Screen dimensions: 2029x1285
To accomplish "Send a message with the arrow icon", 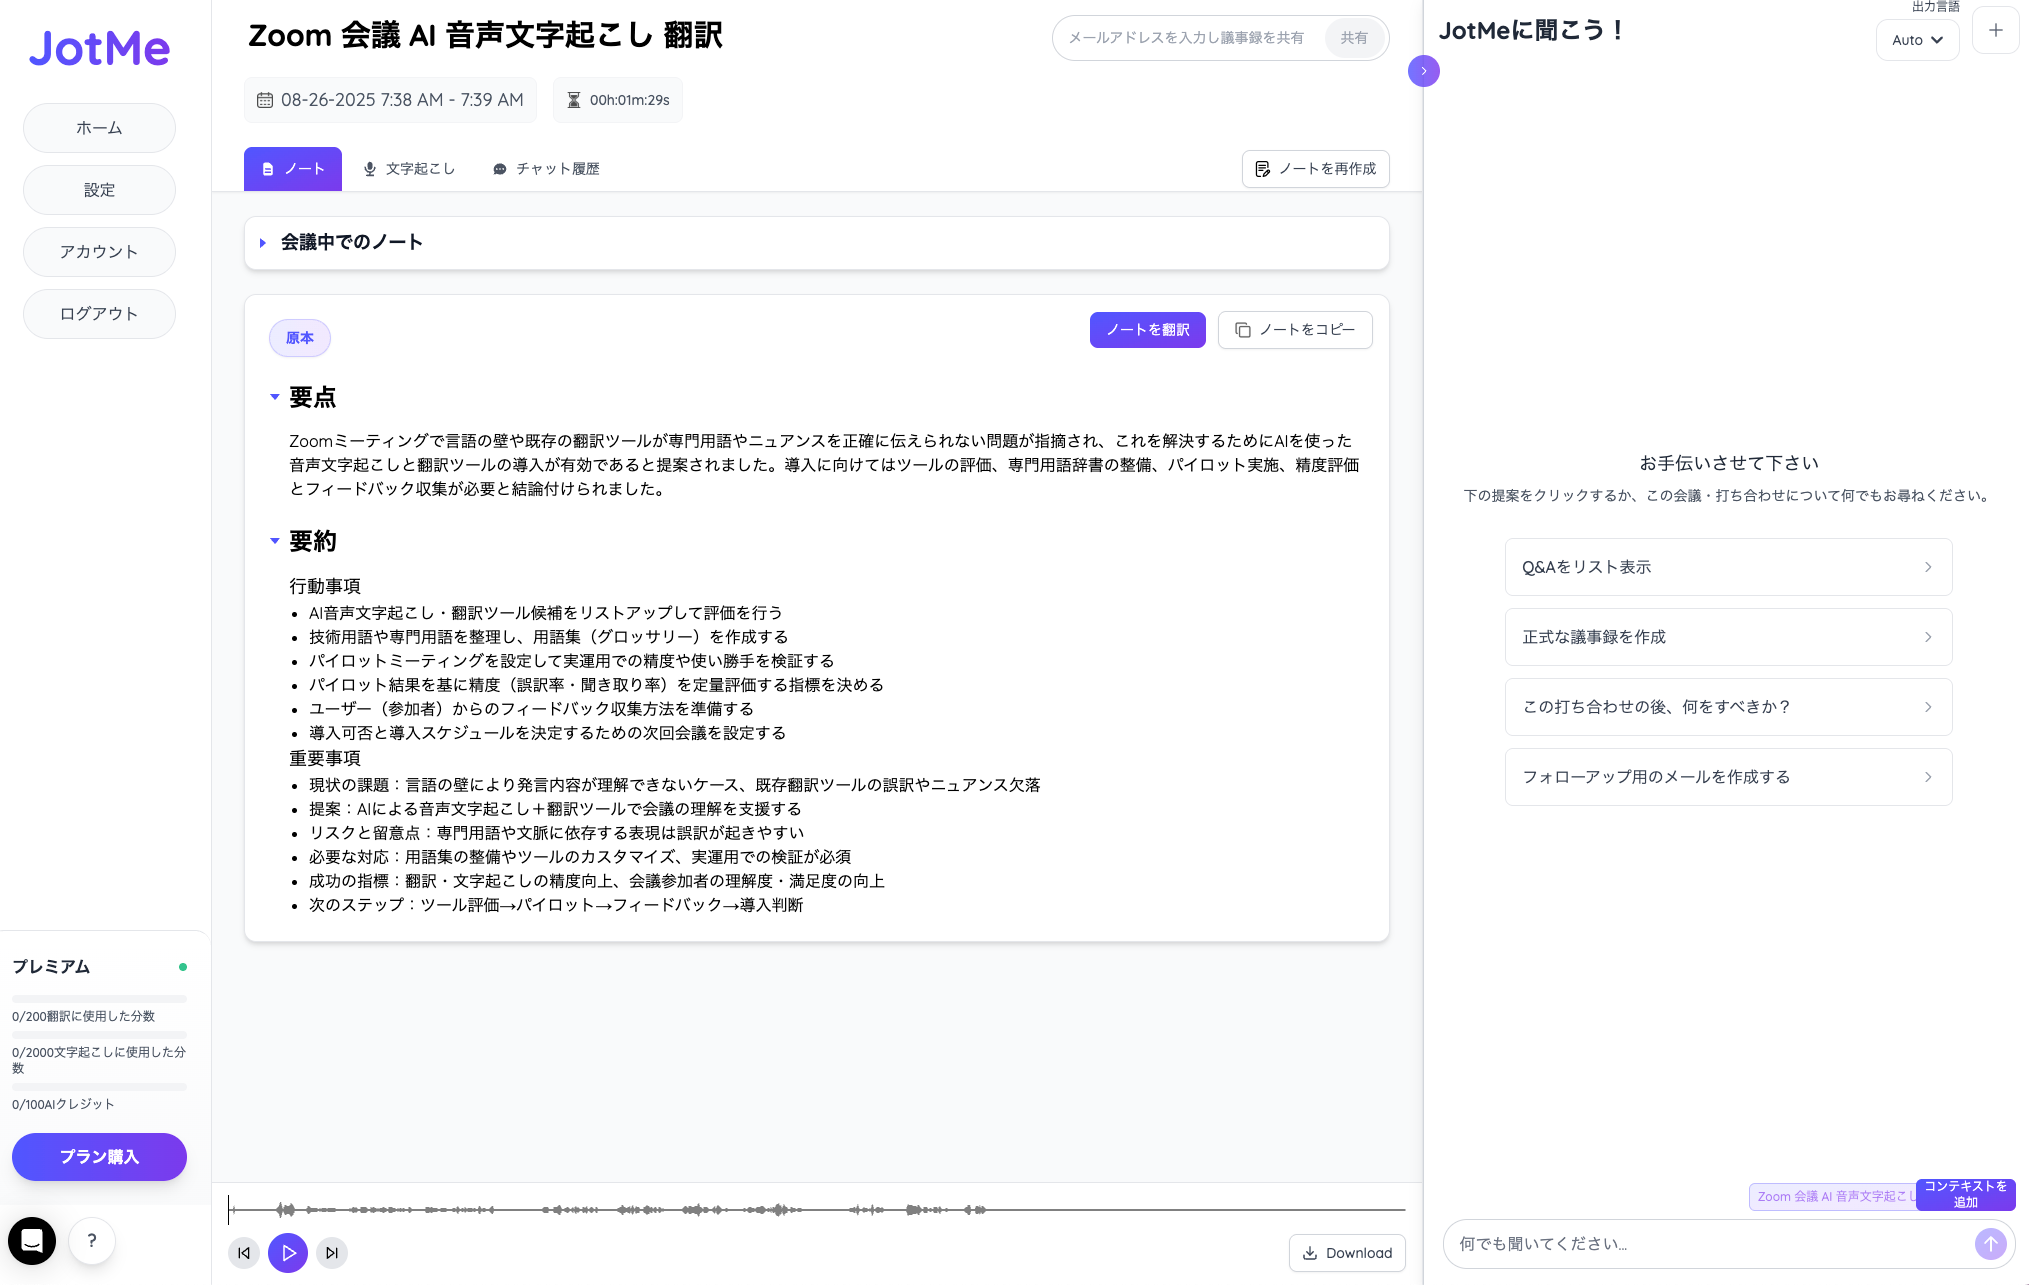I will [1990, 1244].
